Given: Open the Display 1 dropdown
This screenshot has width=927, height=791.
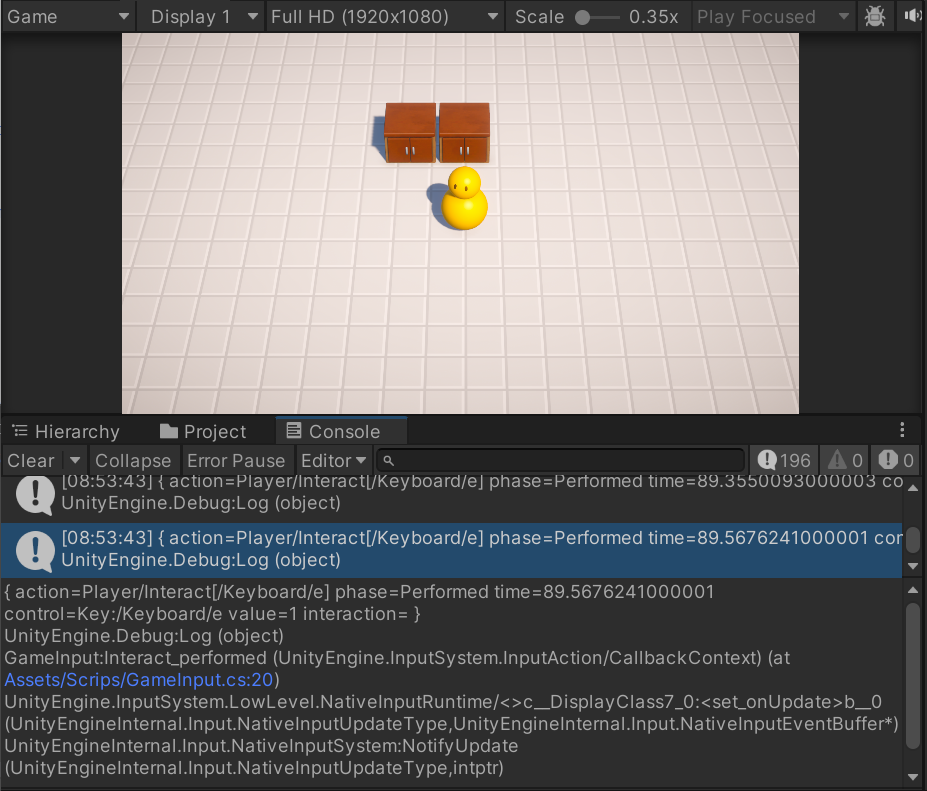Looking at the screenshot, I should [200, 16].
